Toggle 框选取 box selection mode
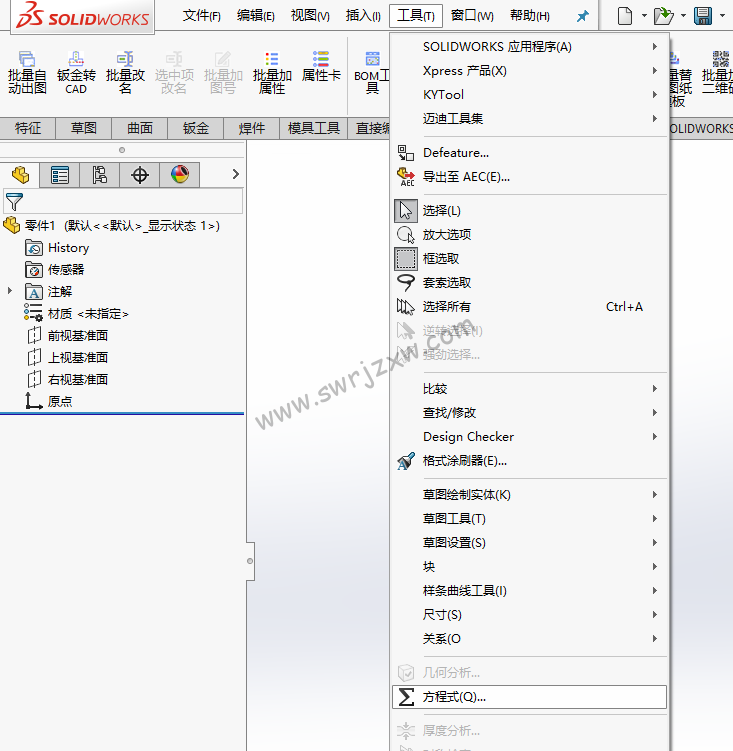The image size is (733, 751). pyautogui.click(x=406, y=259)
